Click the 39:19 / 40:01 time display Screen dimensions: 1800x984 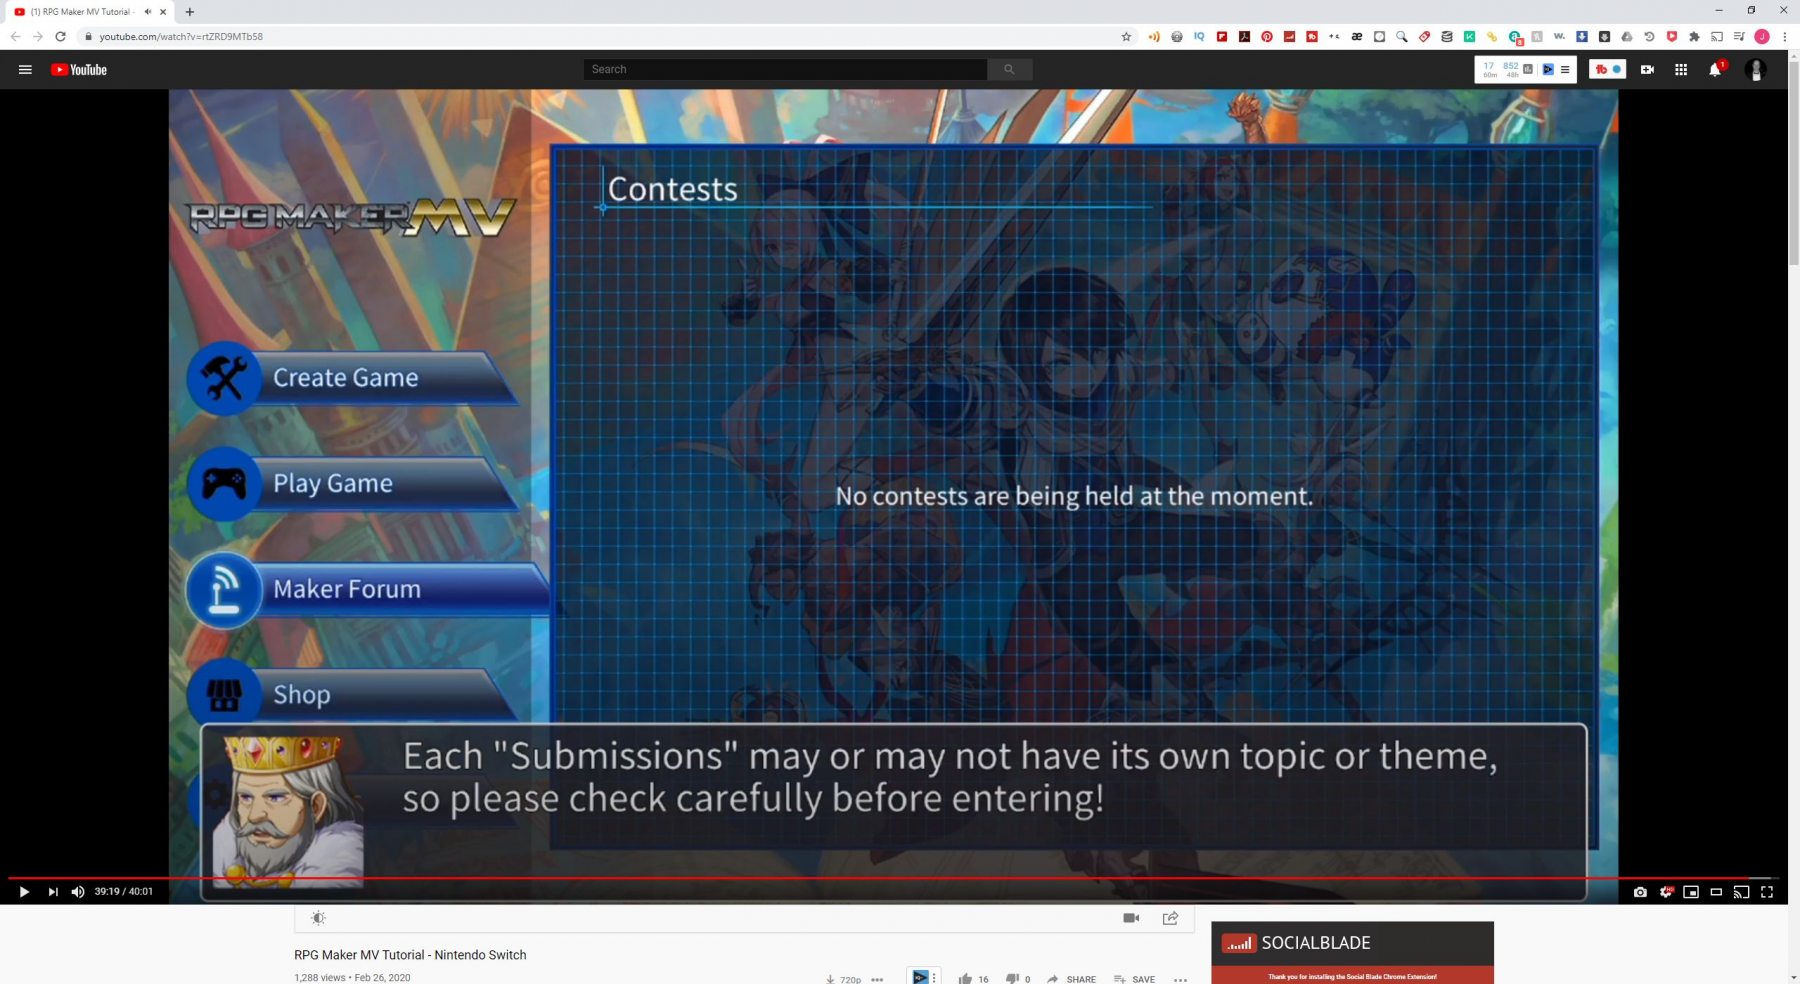click(124, 892)
